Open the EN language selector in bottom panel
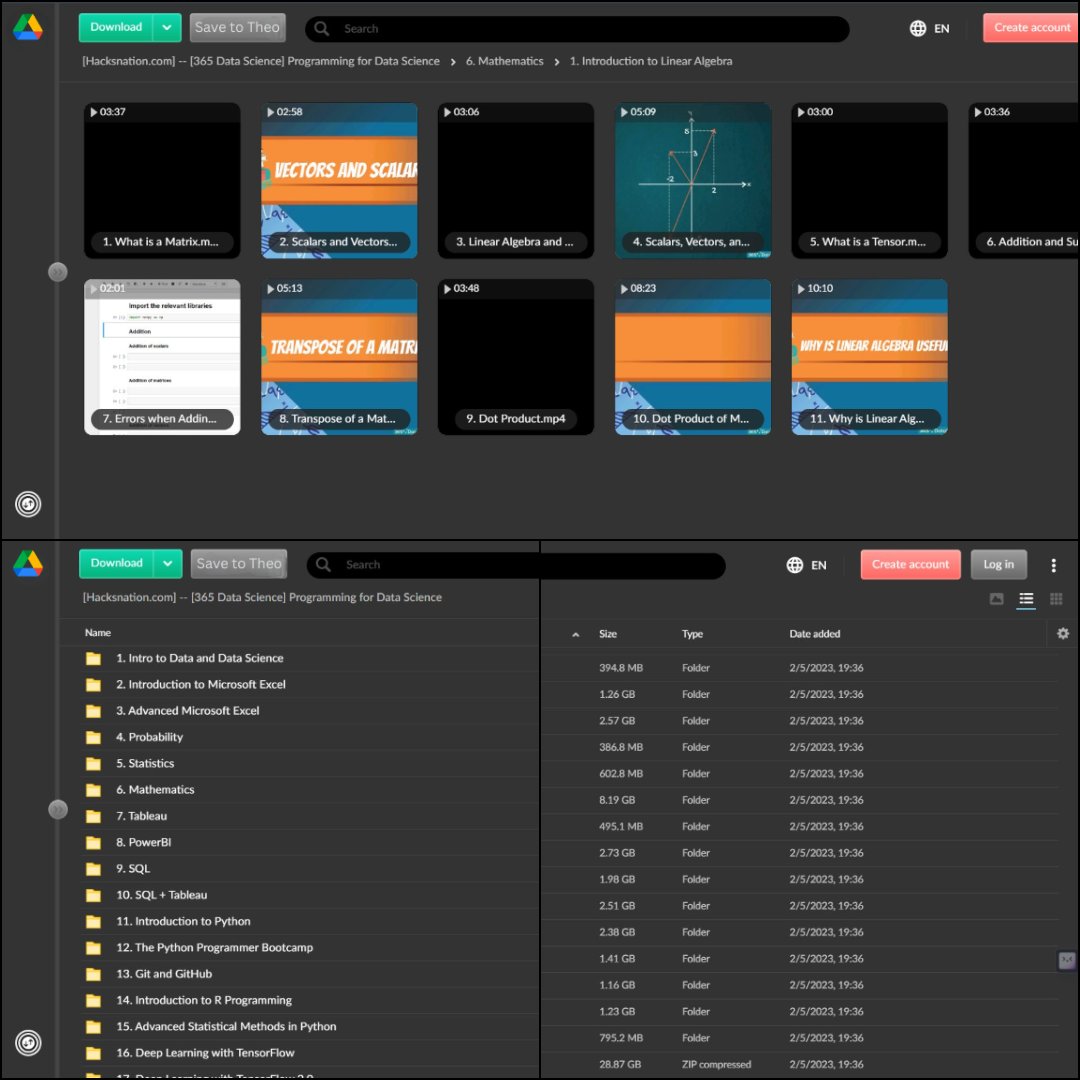This screenshot has height=1080, width=1080. point(818,565)
